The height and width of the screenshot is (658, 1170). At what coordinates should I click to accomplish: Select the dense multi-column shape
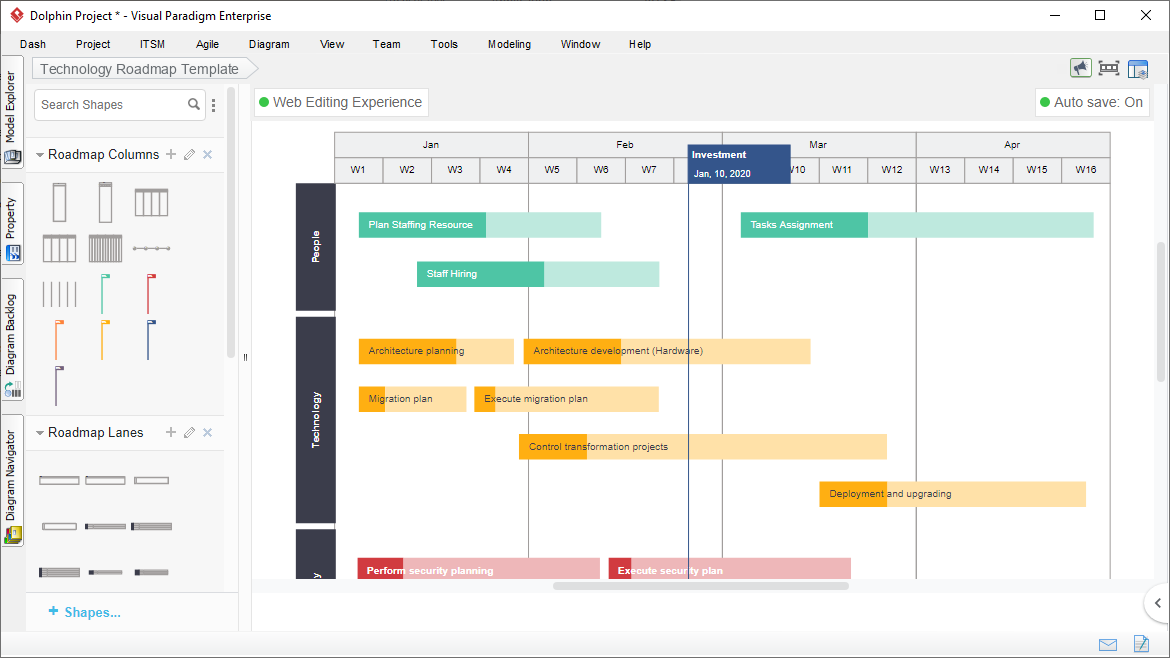click(105, 248)
